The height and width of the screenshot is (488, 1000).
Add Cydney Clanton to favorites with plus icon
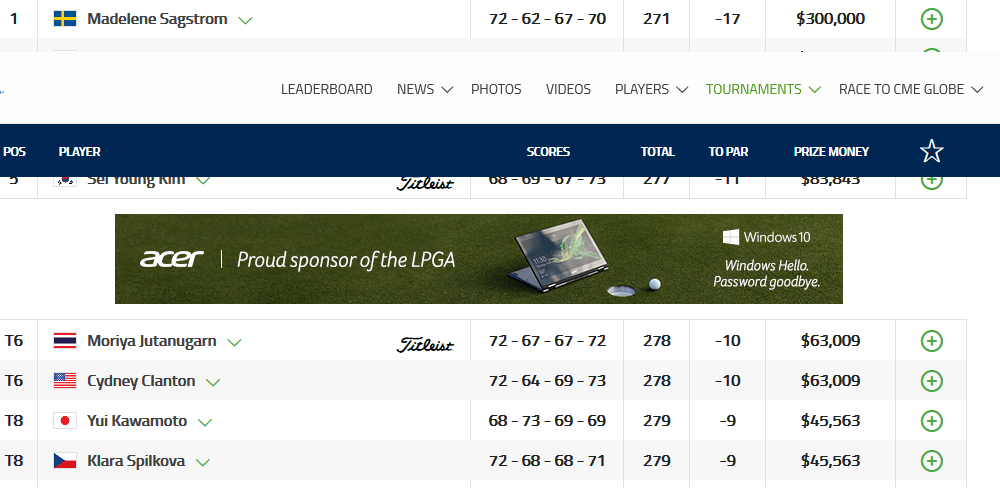point(932,381)
